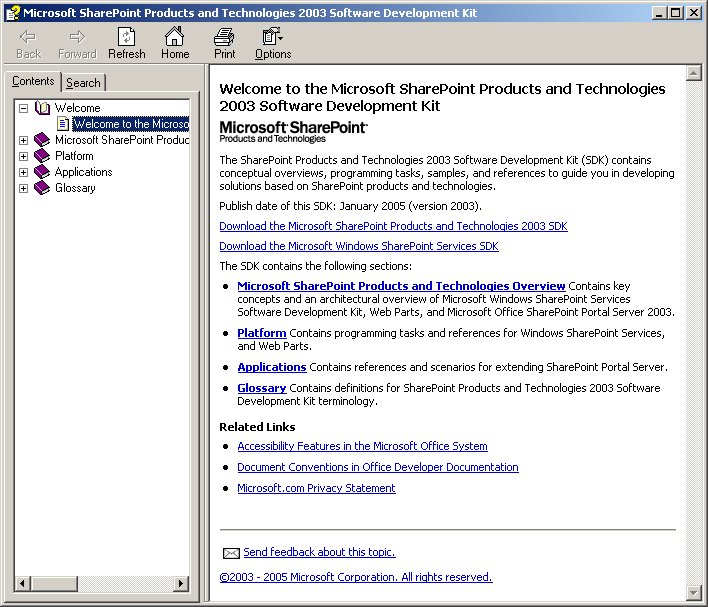708x607 pixels.
Task: Close the SDK help window
Action: tap(694, 13)
